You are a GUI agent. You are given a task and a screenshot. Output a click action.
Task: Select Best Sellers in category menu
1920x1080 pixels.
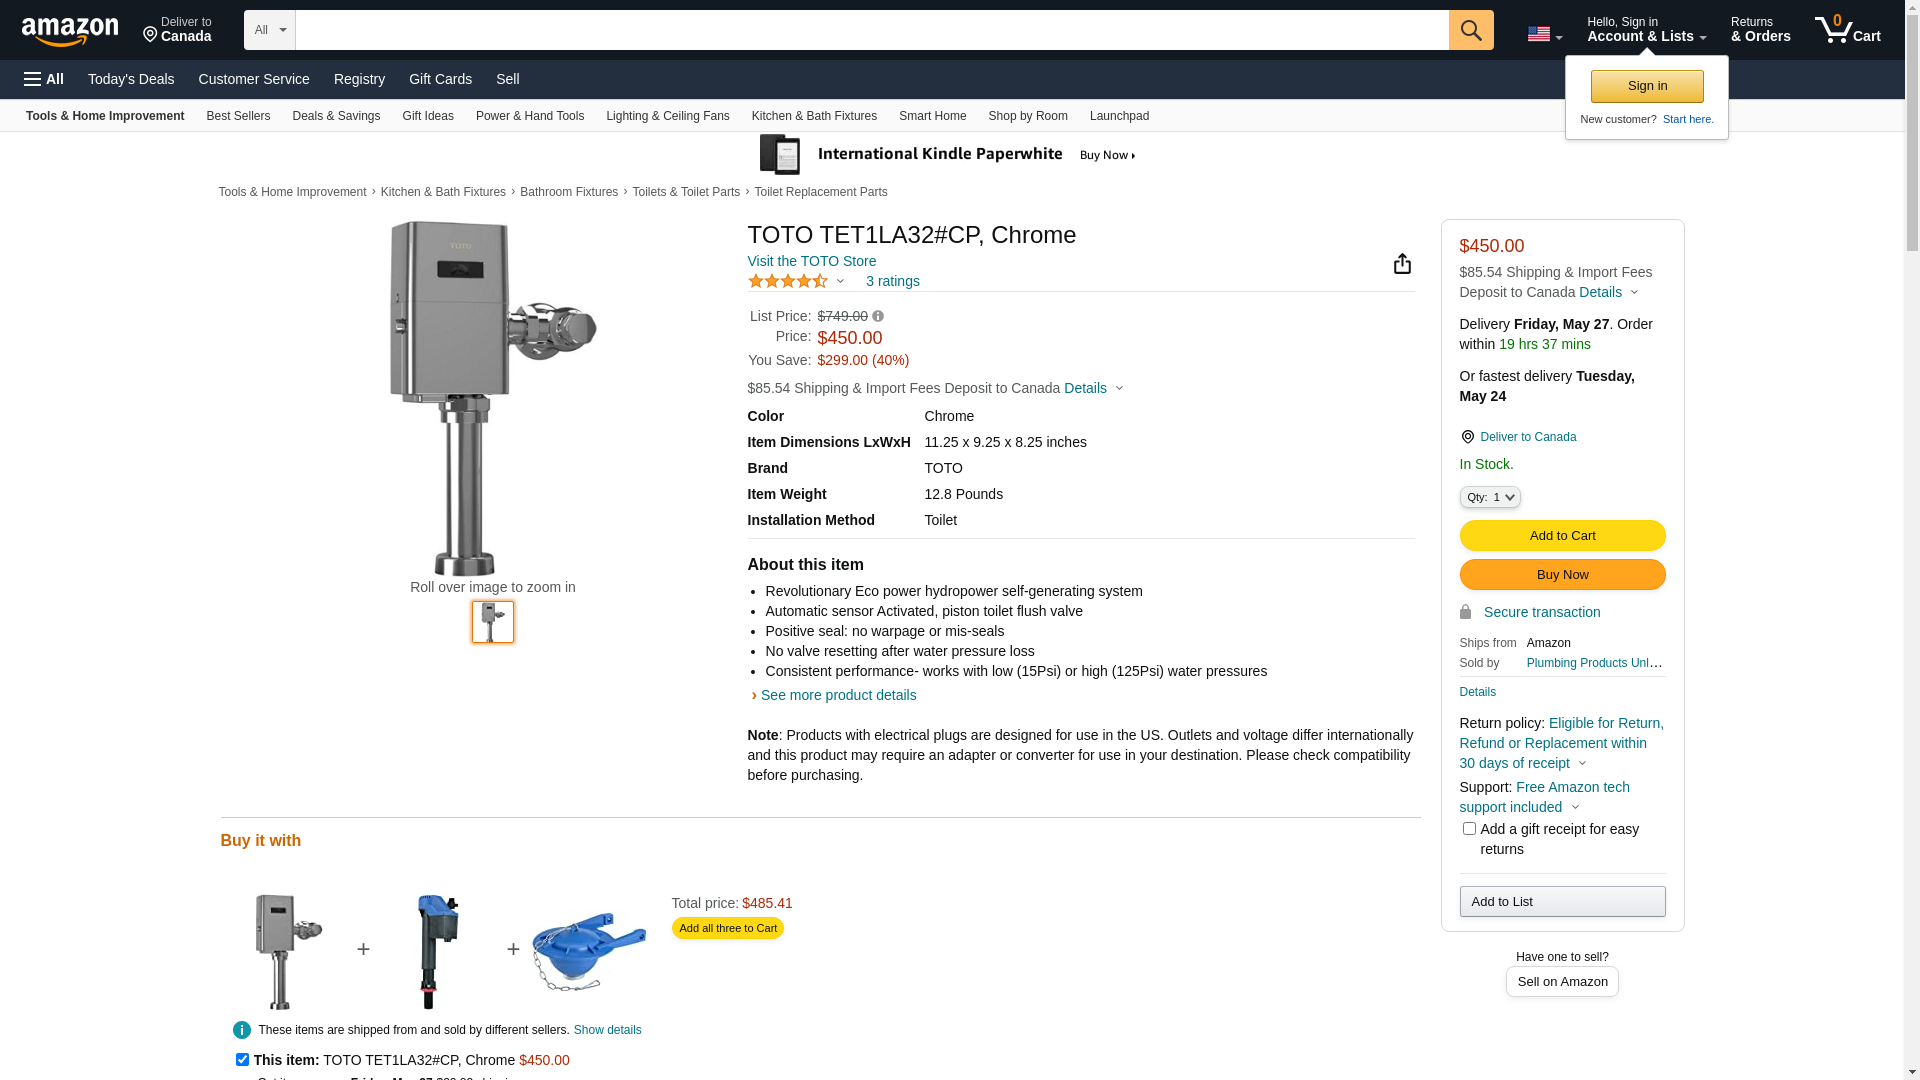click(238, 116)
